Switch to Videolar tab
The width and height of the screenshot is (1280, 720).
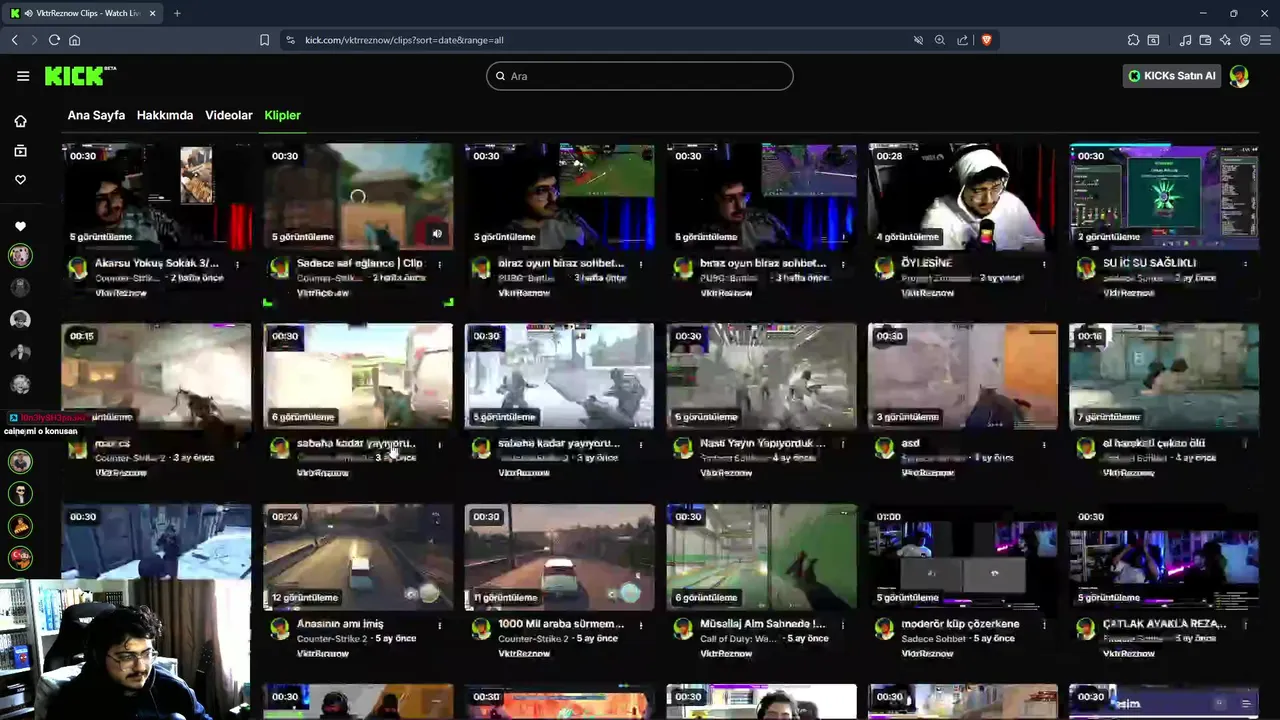tap(229, 115)
